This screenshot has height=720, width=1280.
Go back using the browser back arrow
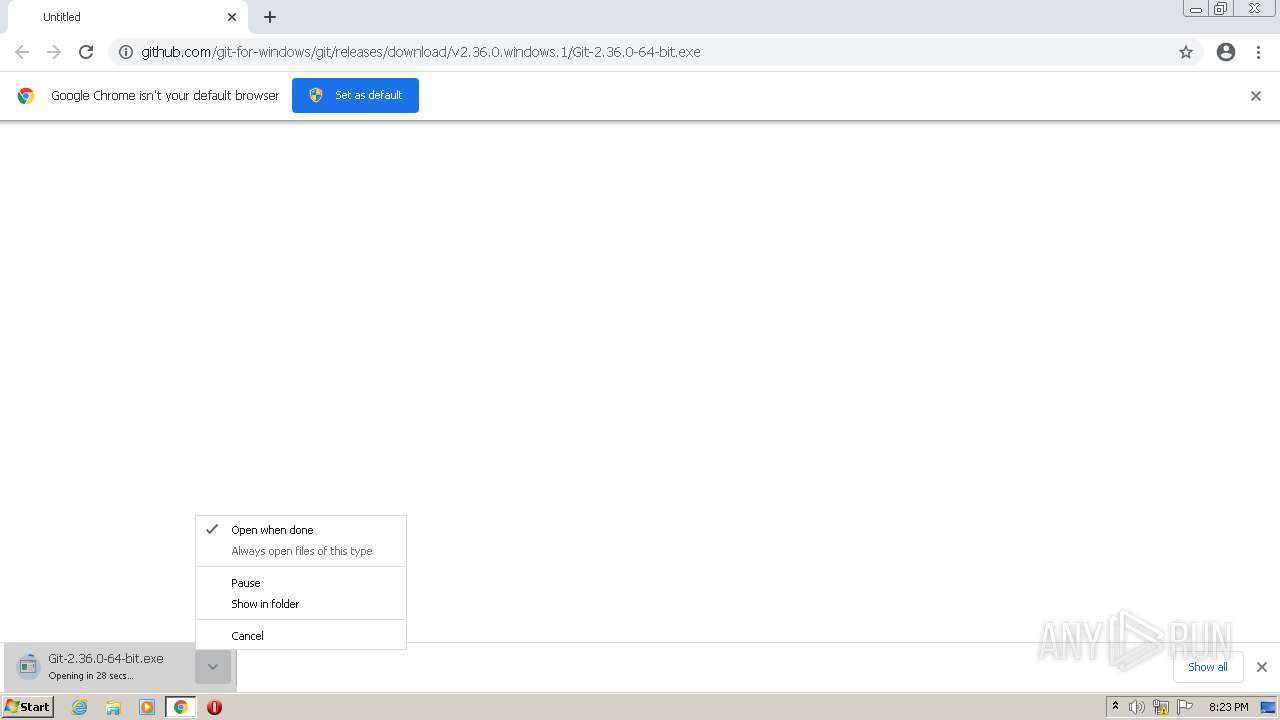coord(22,52)
